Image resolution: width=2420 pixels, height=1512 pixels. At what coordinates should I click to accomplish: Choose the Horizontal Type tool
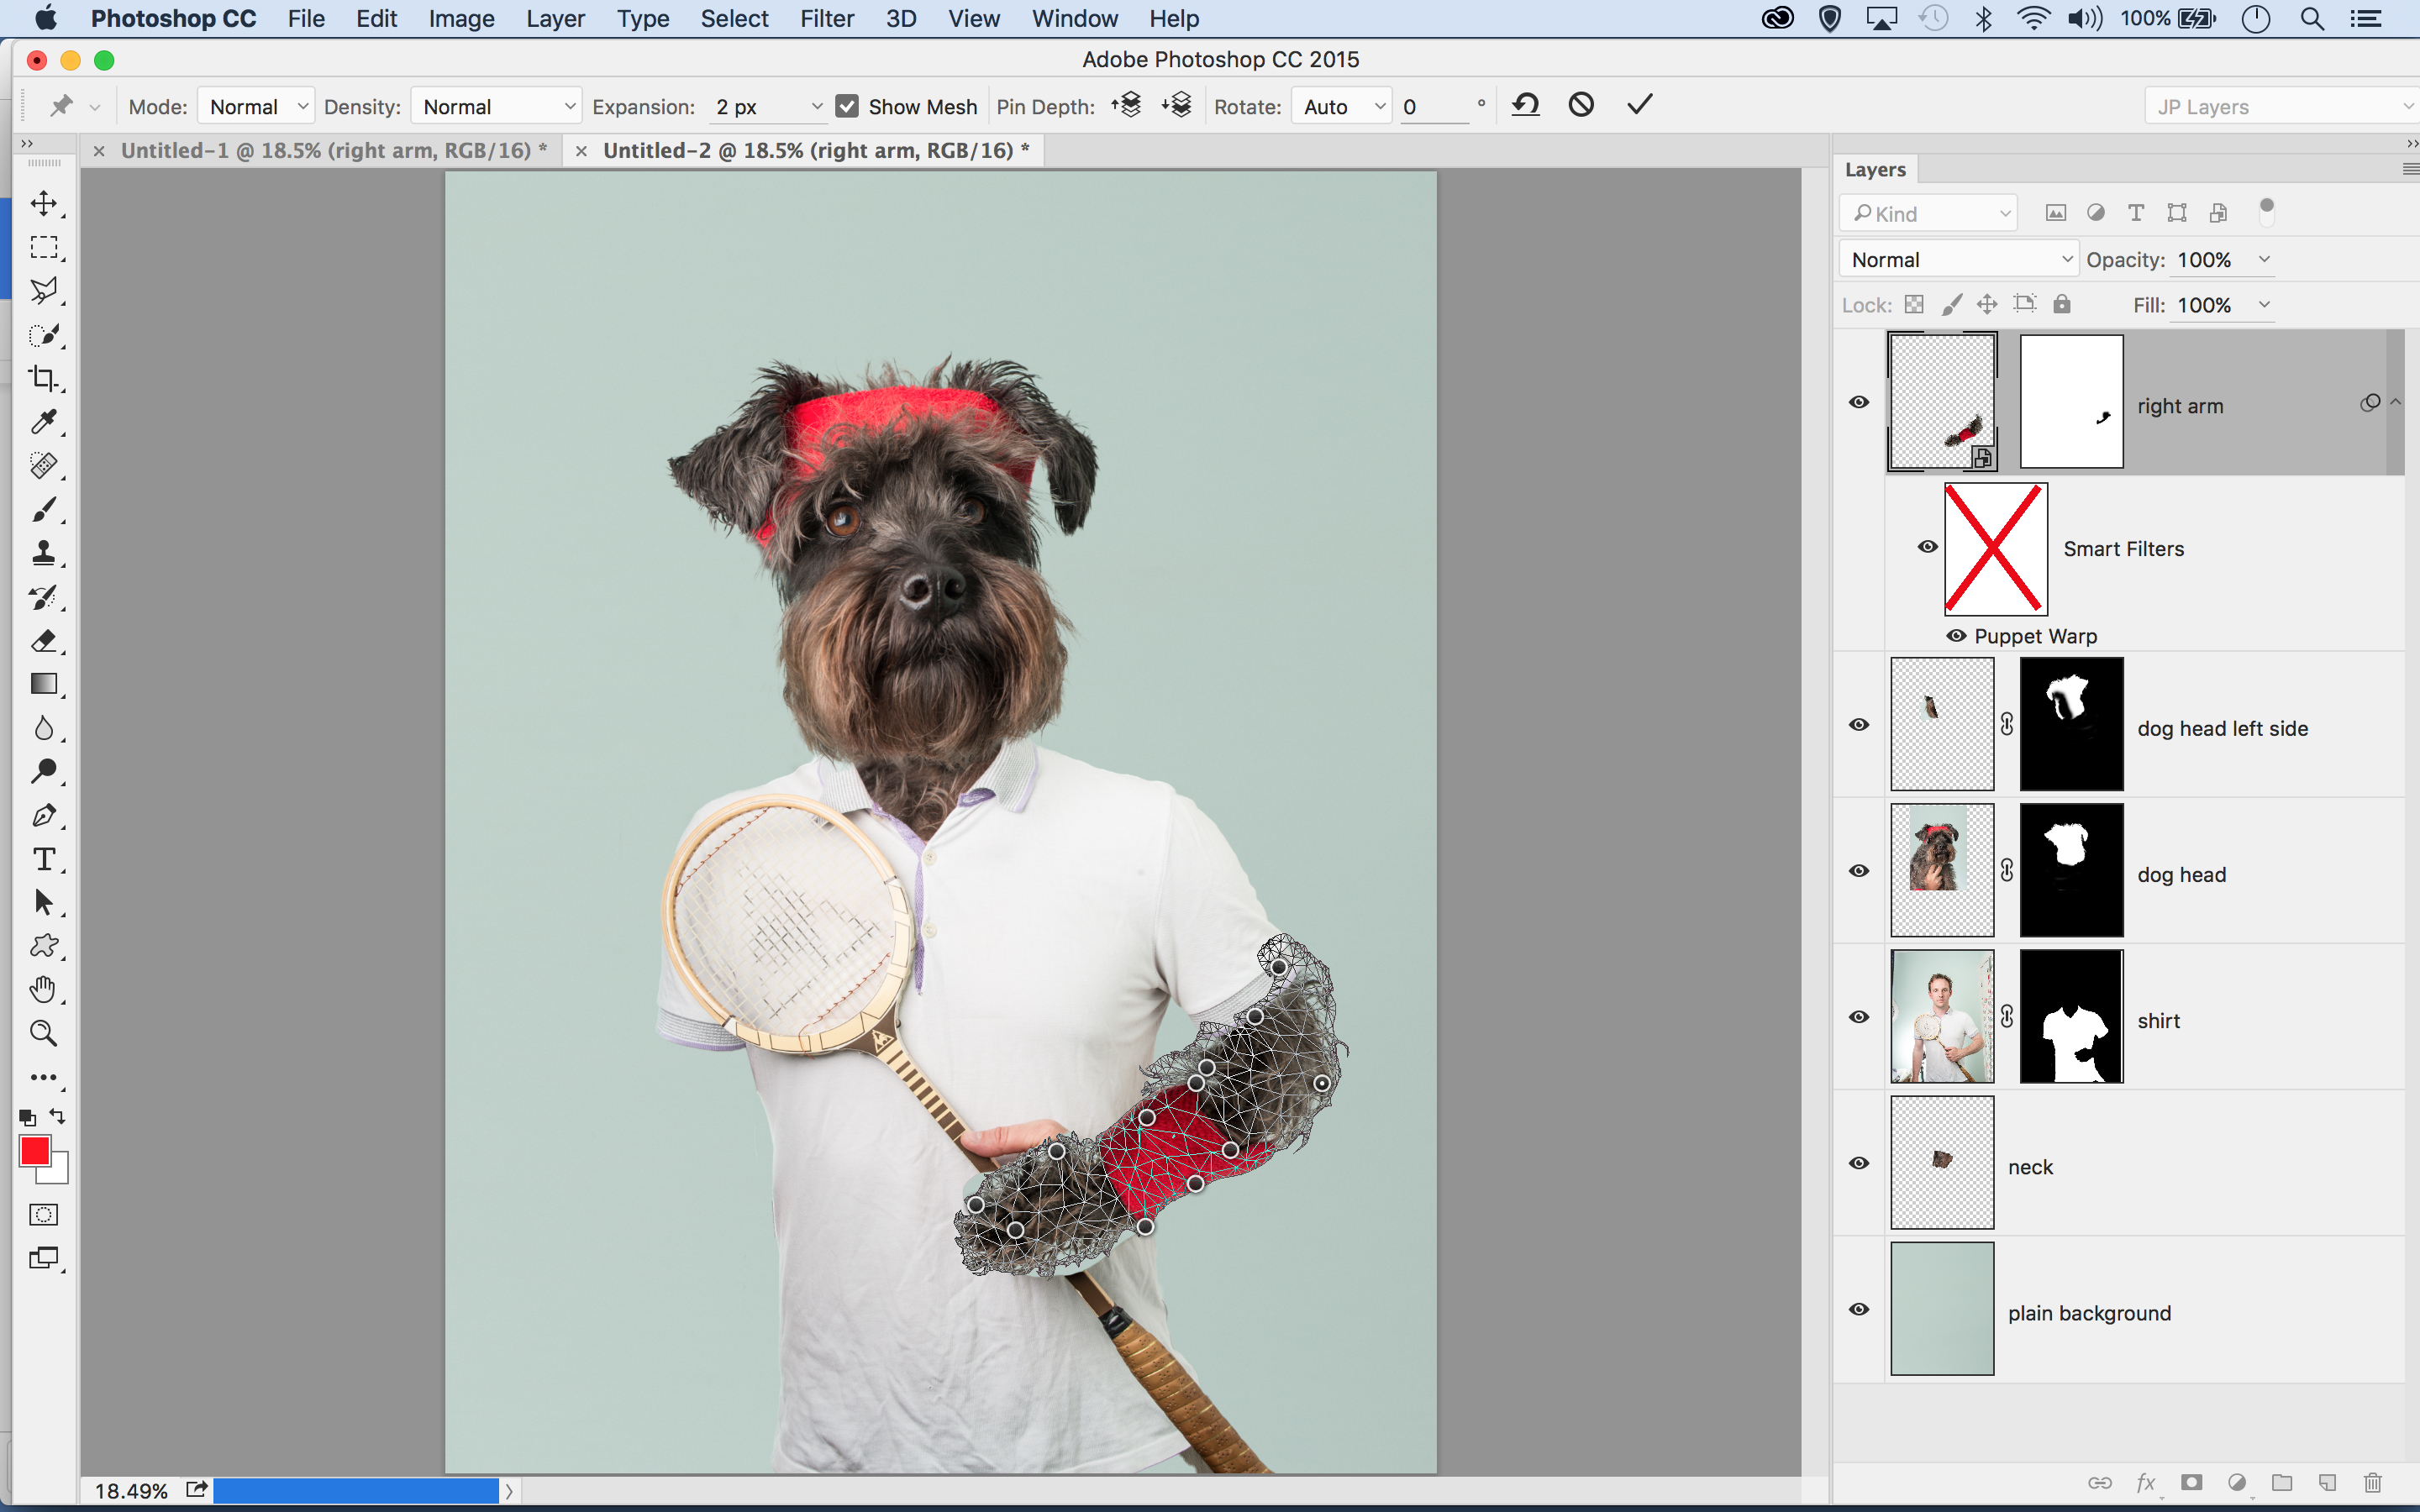click(43, 859)
